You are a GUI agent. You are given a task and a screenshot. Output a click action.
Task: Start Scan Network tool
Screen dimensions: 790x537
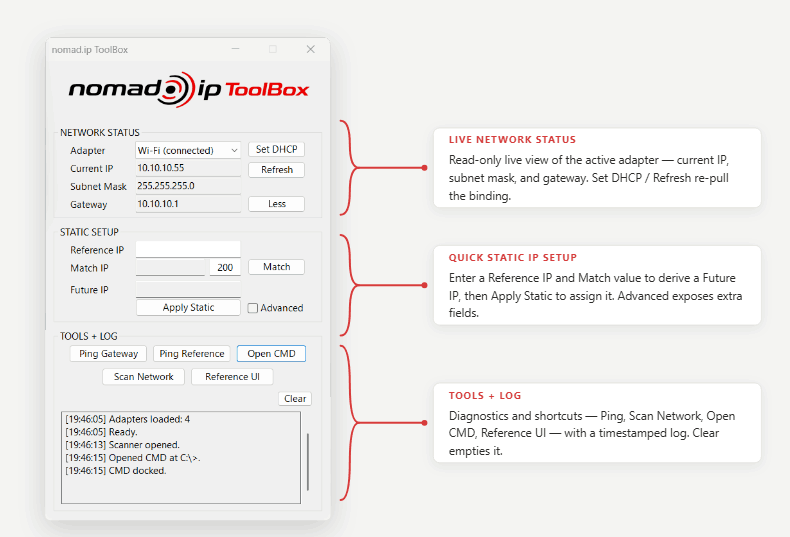pyautogui.click(x=143, y=377)
